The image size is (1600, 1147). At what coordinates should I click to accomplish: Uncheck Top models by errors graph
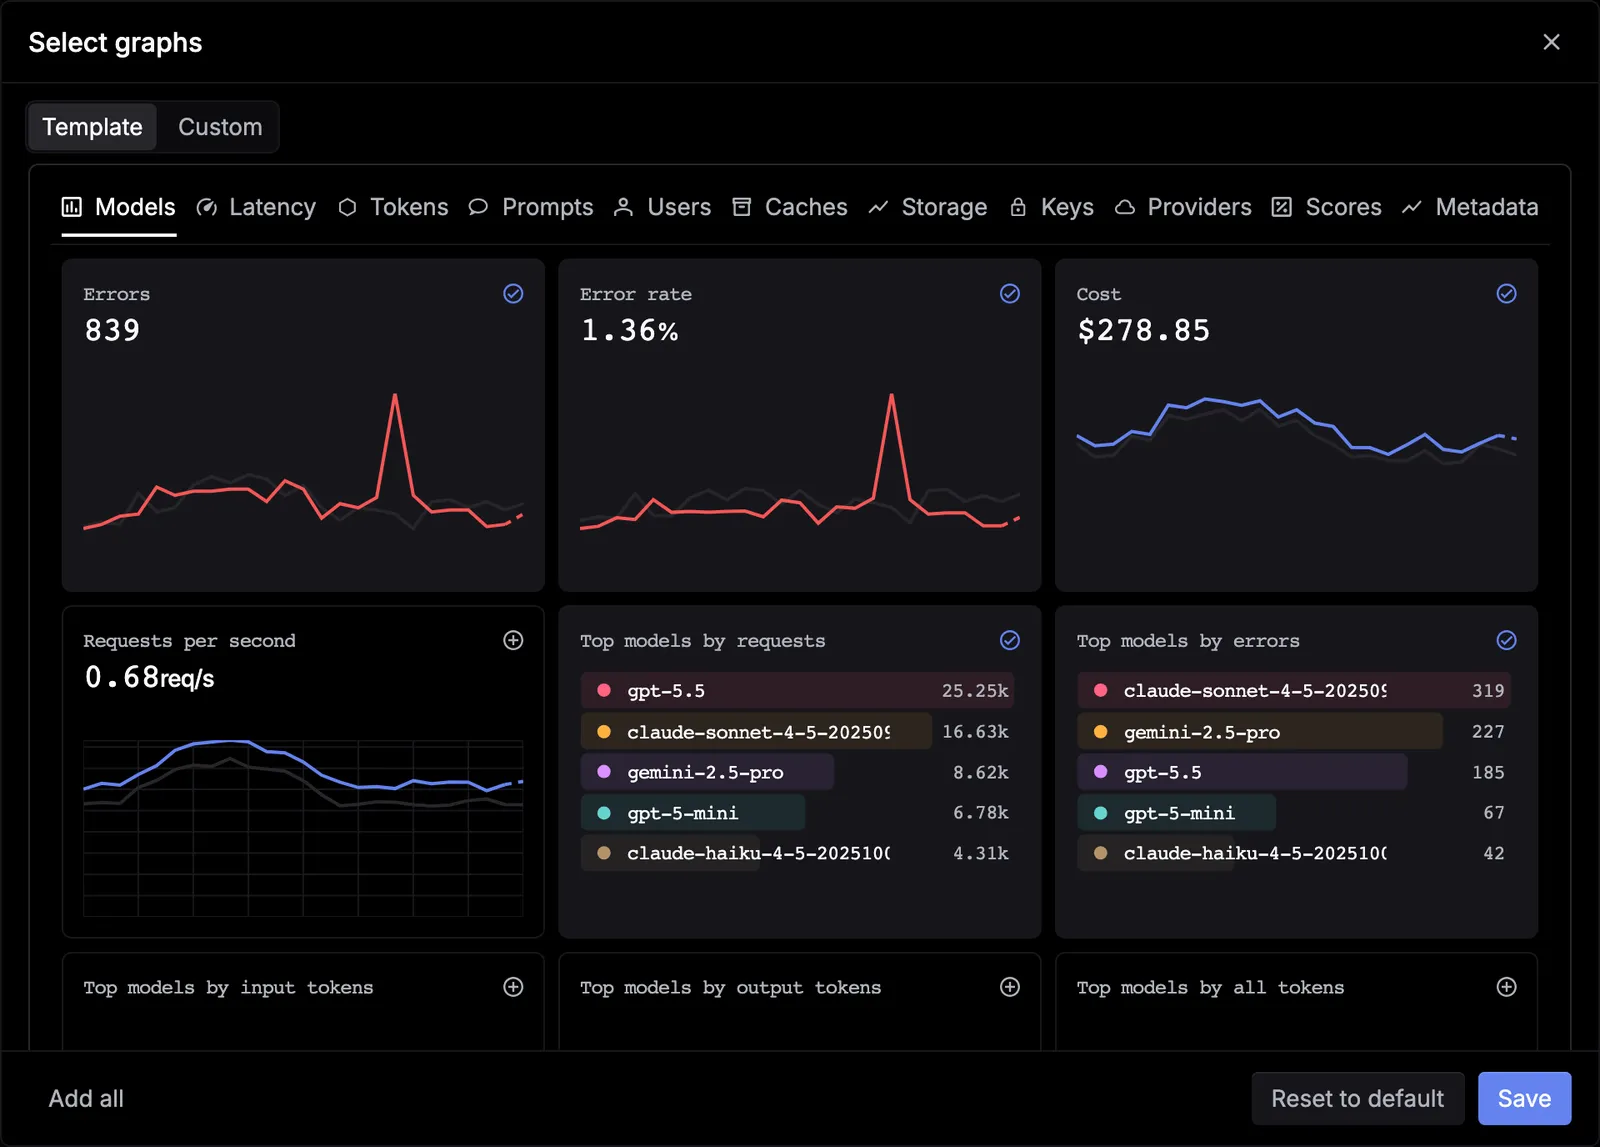[1506, 640]
